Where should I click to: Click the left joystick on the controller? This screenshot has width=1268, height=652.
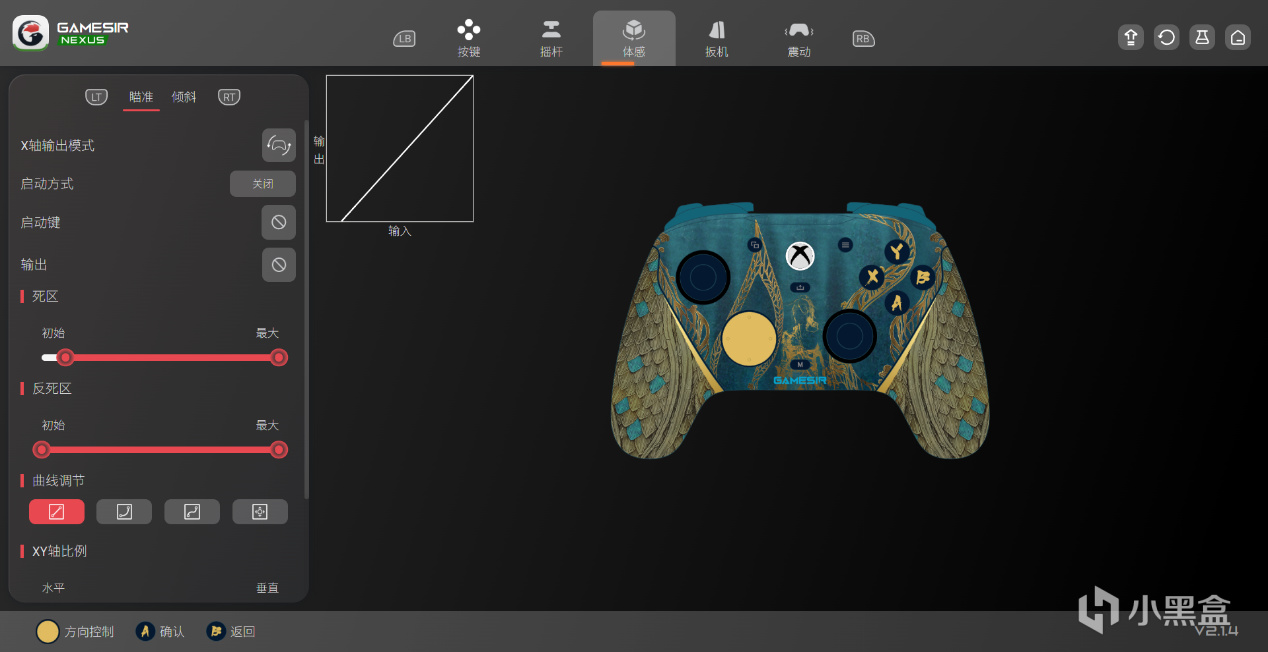[x=703, y=277]
